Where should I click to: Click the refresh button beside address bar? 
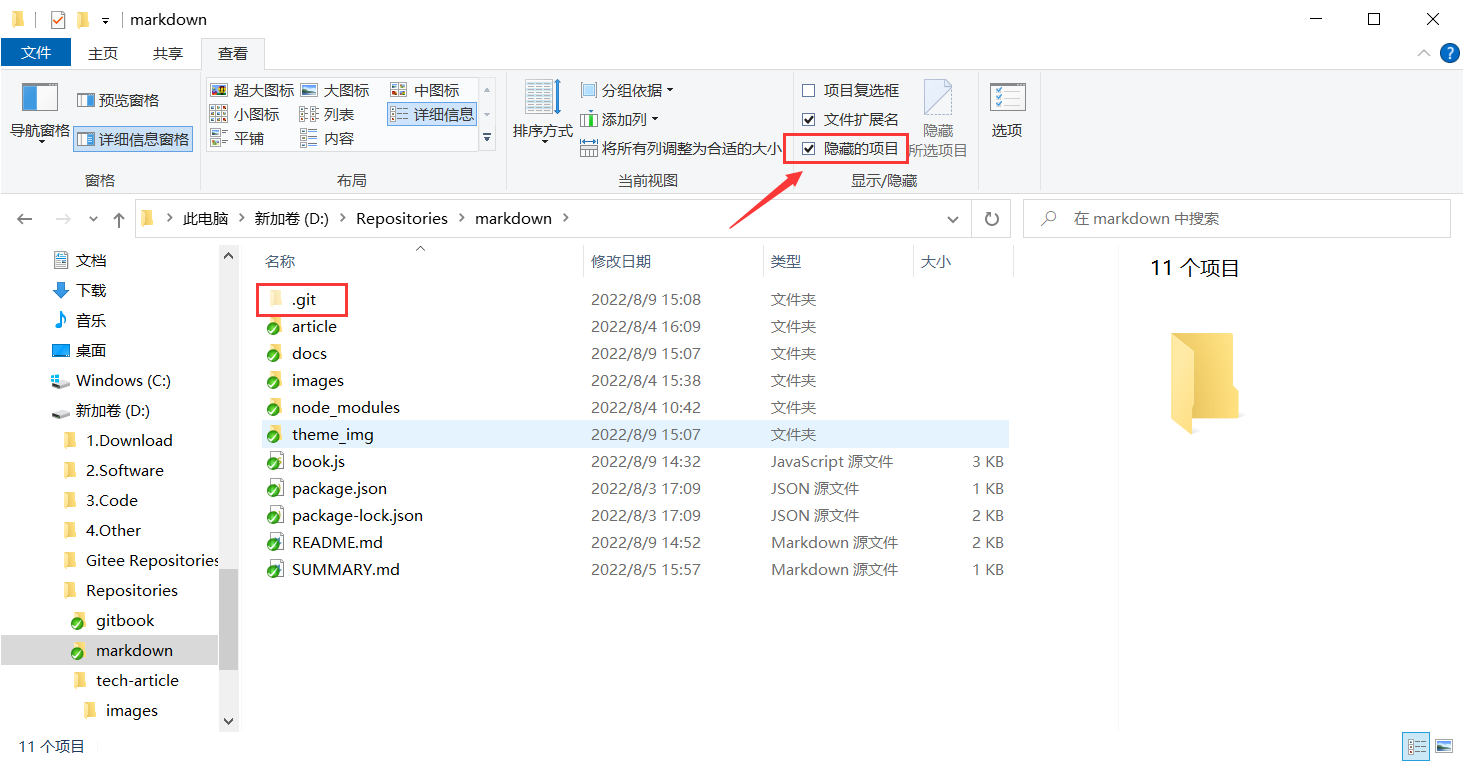pos(991,218)
